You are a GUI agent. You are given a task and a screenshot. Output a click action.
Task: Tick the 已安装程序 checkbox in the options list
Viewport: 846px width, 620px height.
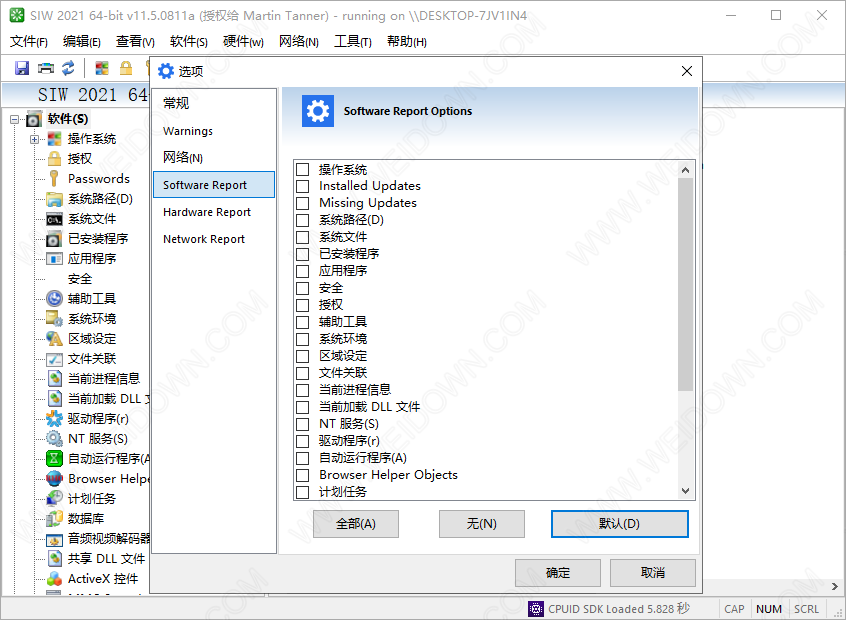click(x=303, y=254)
